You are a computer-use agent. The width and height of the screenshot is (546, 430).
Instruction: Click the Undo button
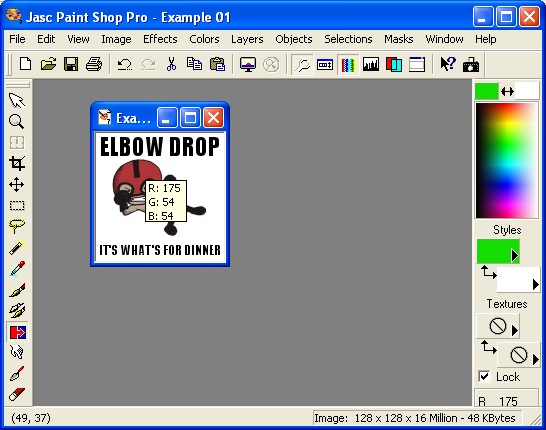(x=125, y=64)
